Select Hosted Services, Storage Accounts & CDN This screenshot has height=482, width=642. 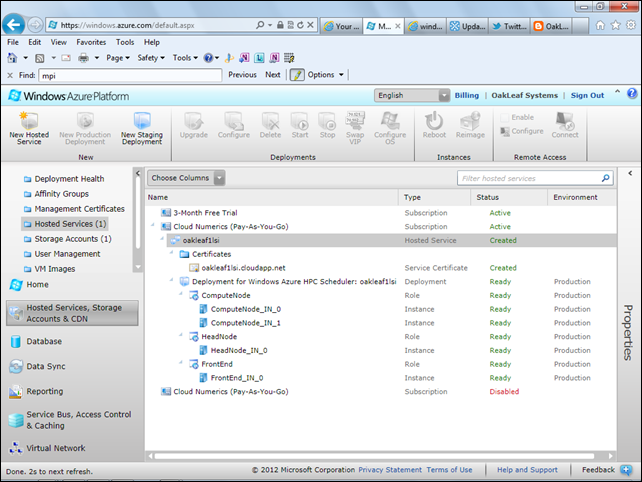pyautogui.click(x=72, y=313)
